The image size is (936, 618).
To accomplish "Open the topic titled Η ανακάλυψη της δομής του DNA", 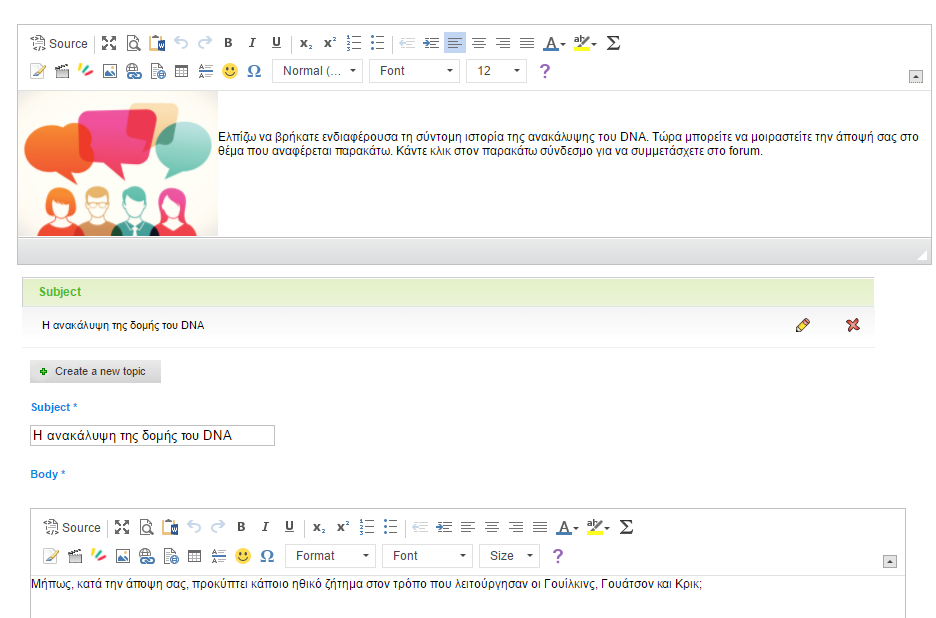I will click(123, 325).
